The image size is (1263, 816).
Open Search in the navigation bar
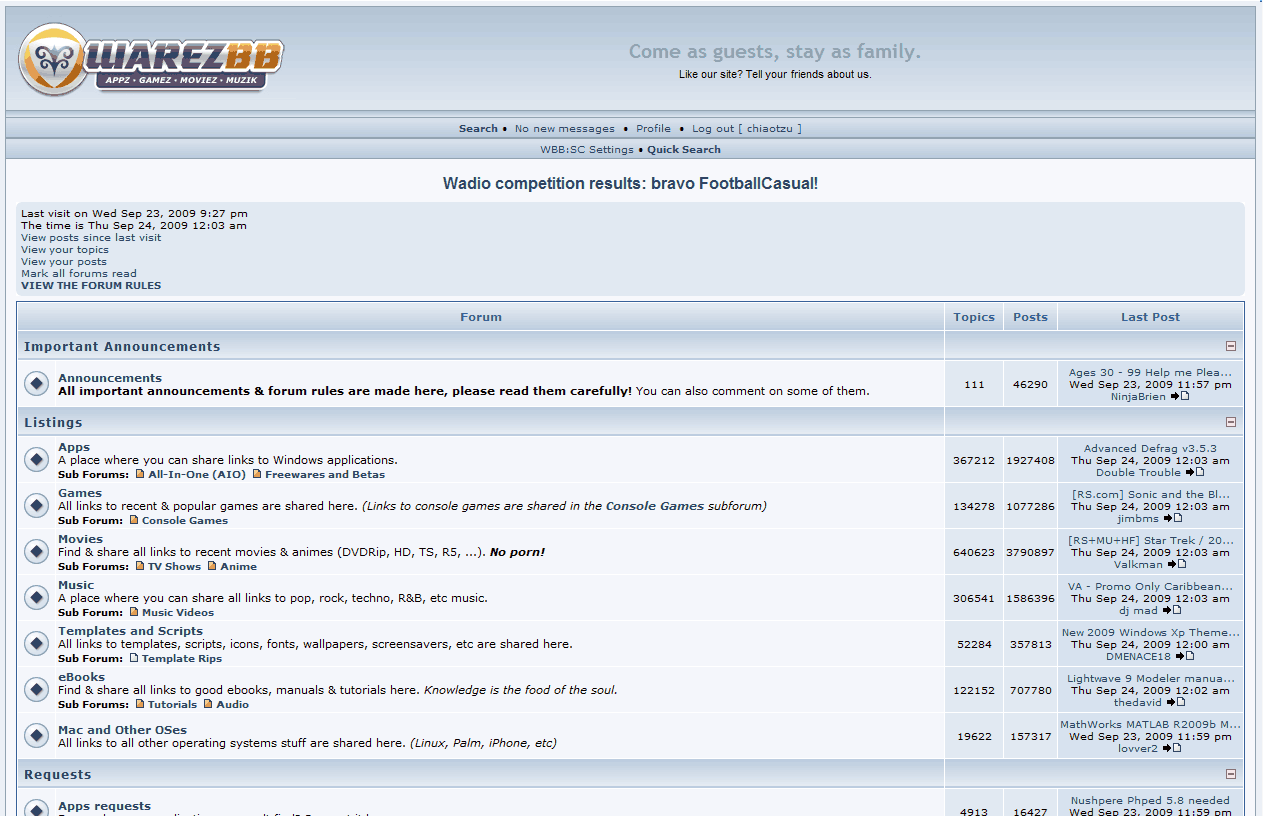point(478,128)
